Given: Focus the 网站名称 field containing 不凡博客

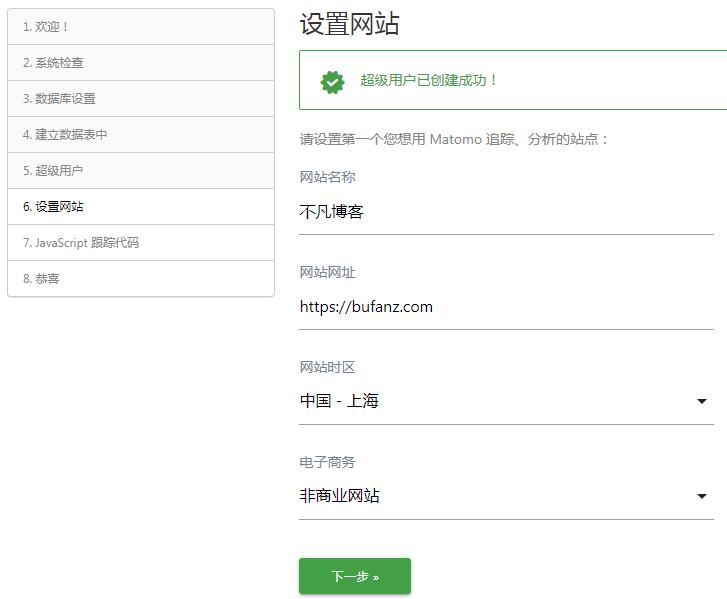Looking at the screenshot, I should tap(506, 212).
